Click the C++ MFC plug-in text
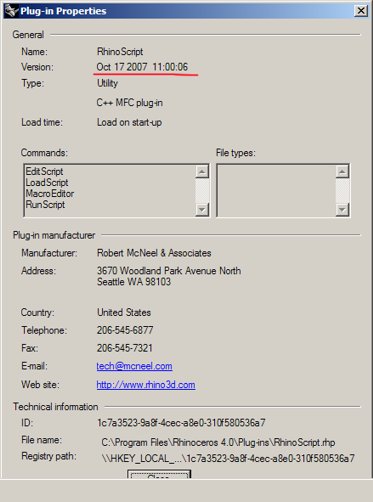Screen dimensions: 373x502 click(130, 103)
